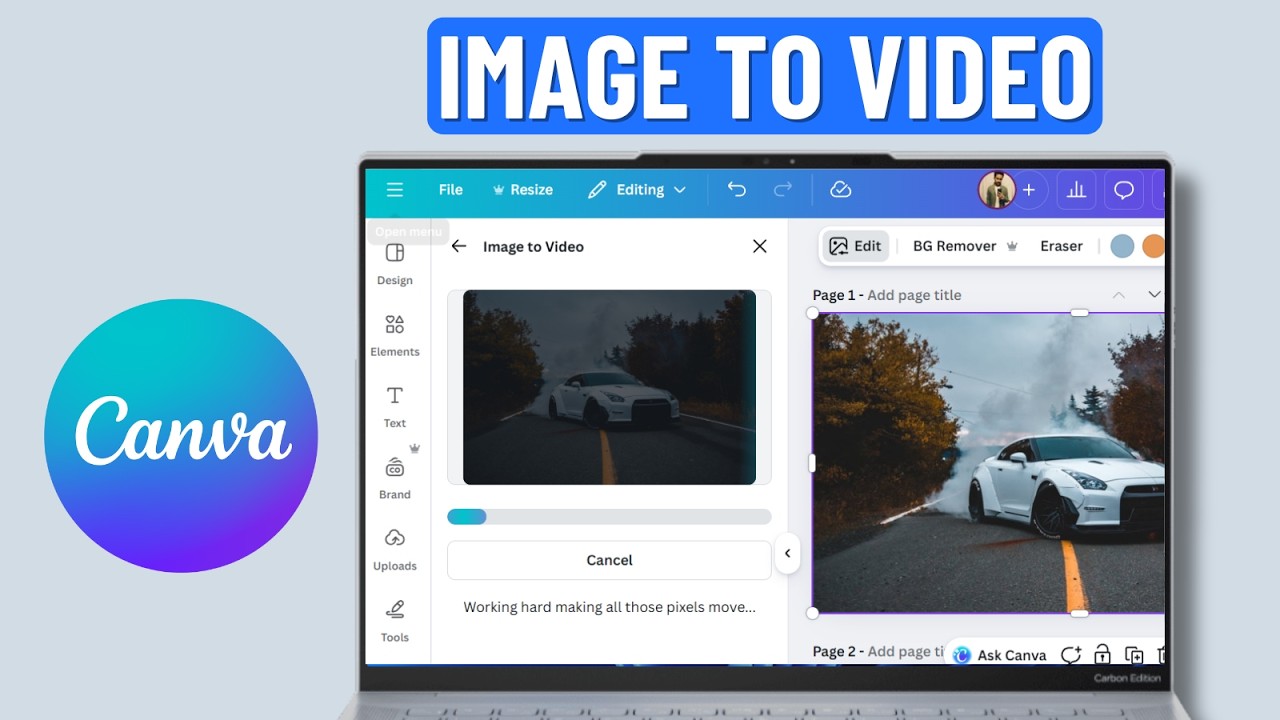Click the 'Working hard making all those pixels move...' text
Image resolution: width=1280 pixels, height=720 pixels.
click(609, 607)
